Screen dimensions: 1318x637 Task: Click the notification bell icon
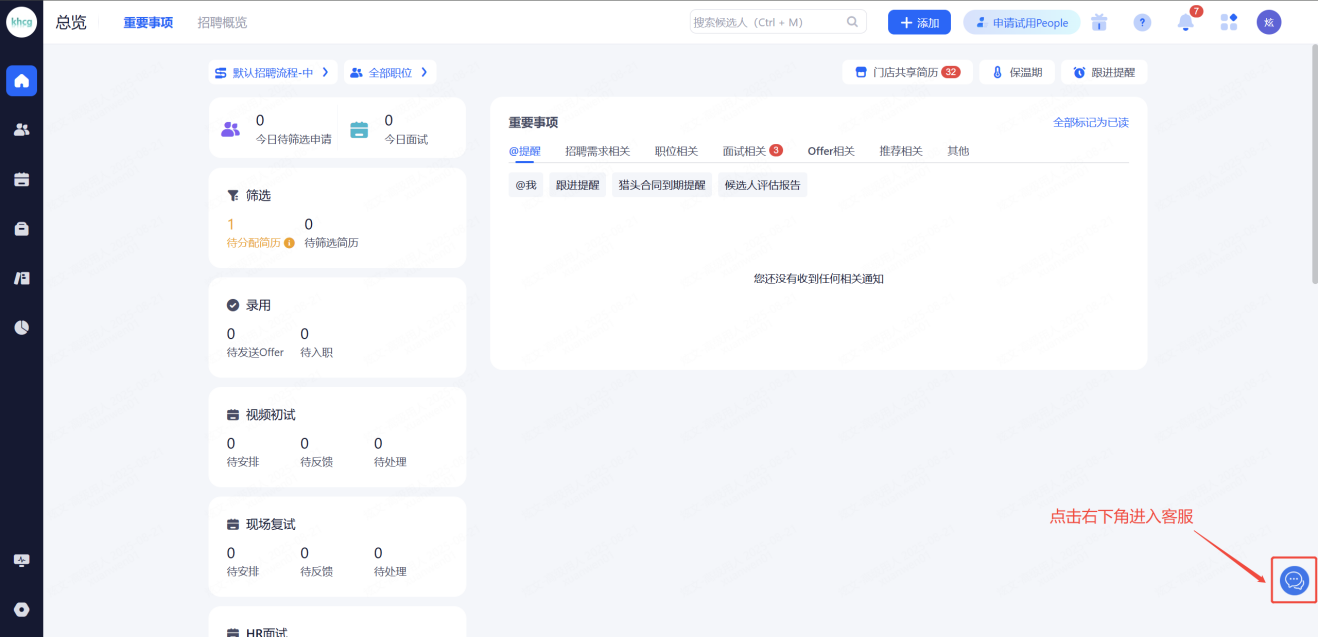coord(1185,23)
